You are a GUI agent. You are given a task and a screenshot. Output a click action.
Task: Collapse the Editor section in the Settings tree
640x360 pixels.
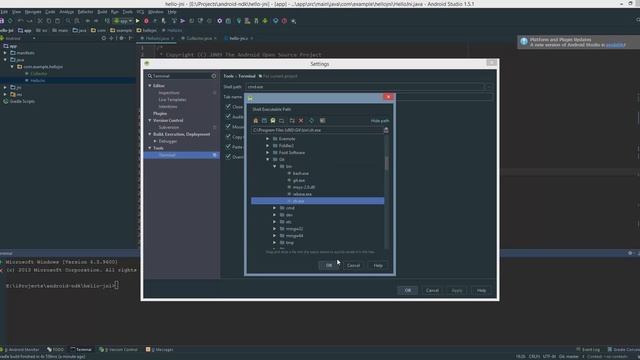pos(150,86)
